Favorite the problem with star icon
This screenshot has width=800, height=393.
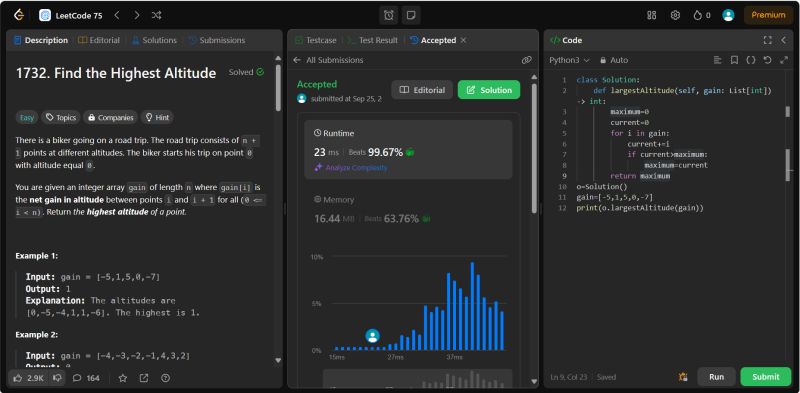(123, 378)
